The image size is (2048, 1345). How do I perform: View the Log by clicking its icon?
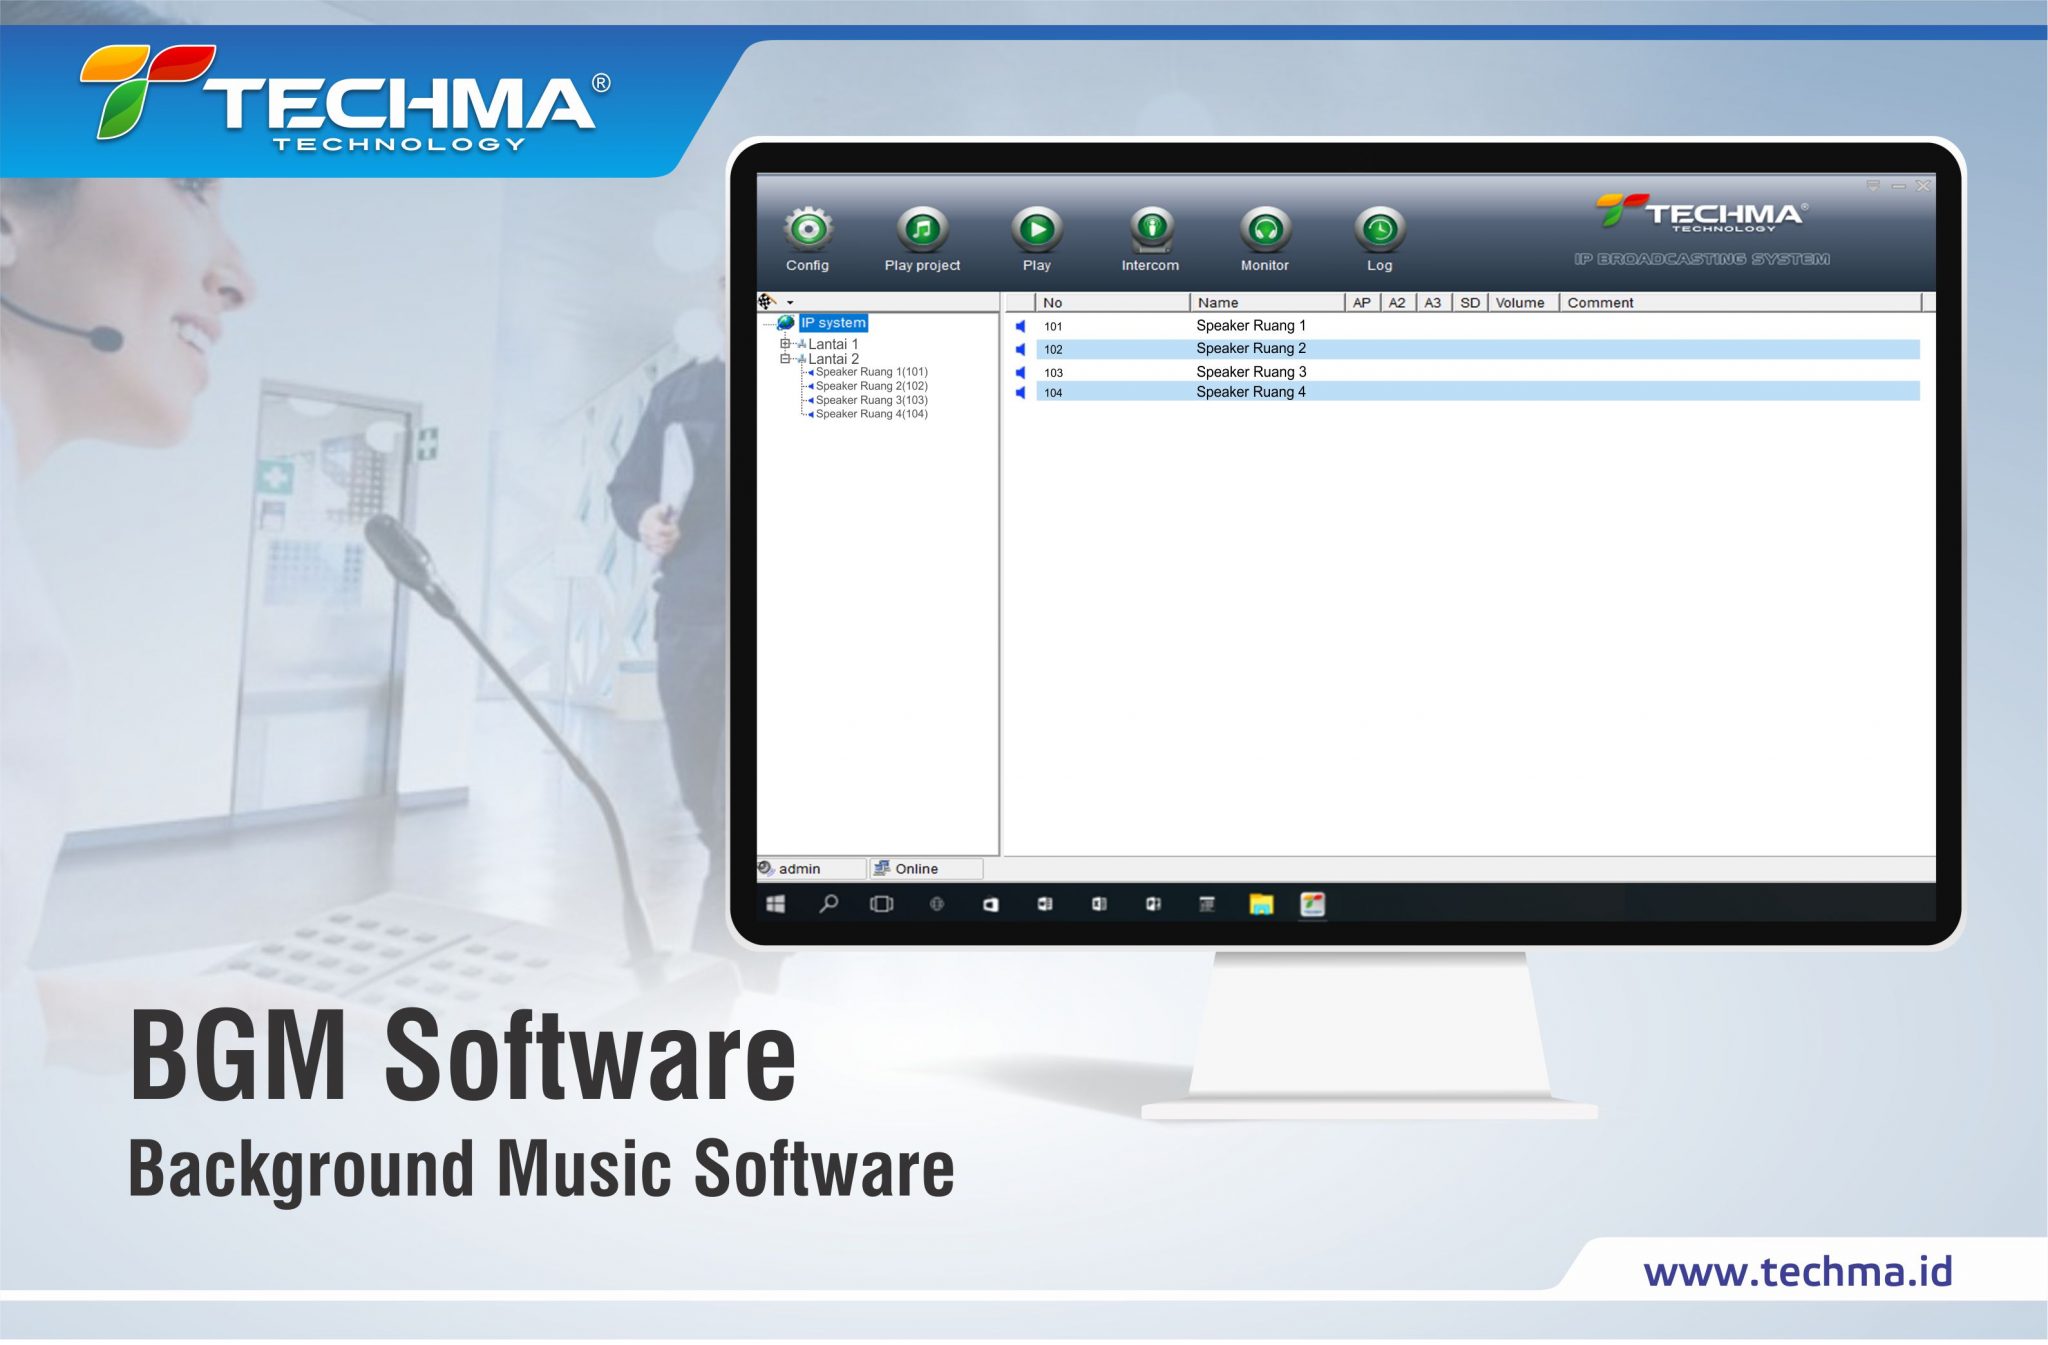point(1381,232)
